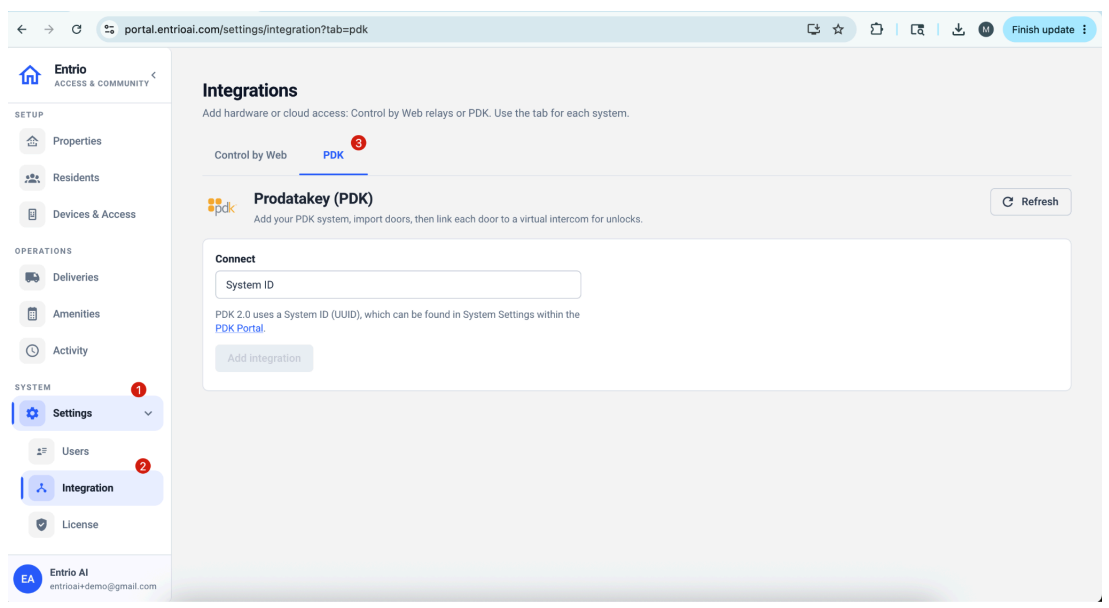This screenshot has width=1109, height=608.
Task: Click the Refresh button
Action: (x=1030, y=202)
